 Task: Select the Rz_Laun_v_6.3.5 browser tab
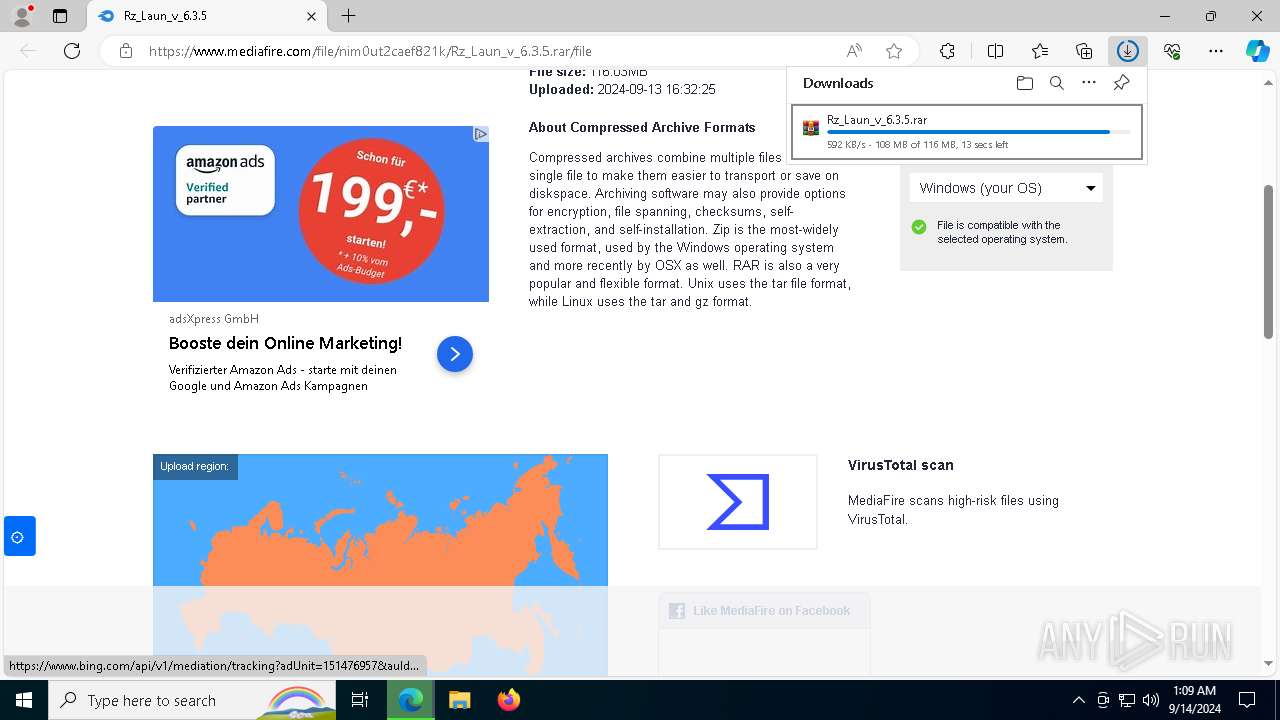207,16
